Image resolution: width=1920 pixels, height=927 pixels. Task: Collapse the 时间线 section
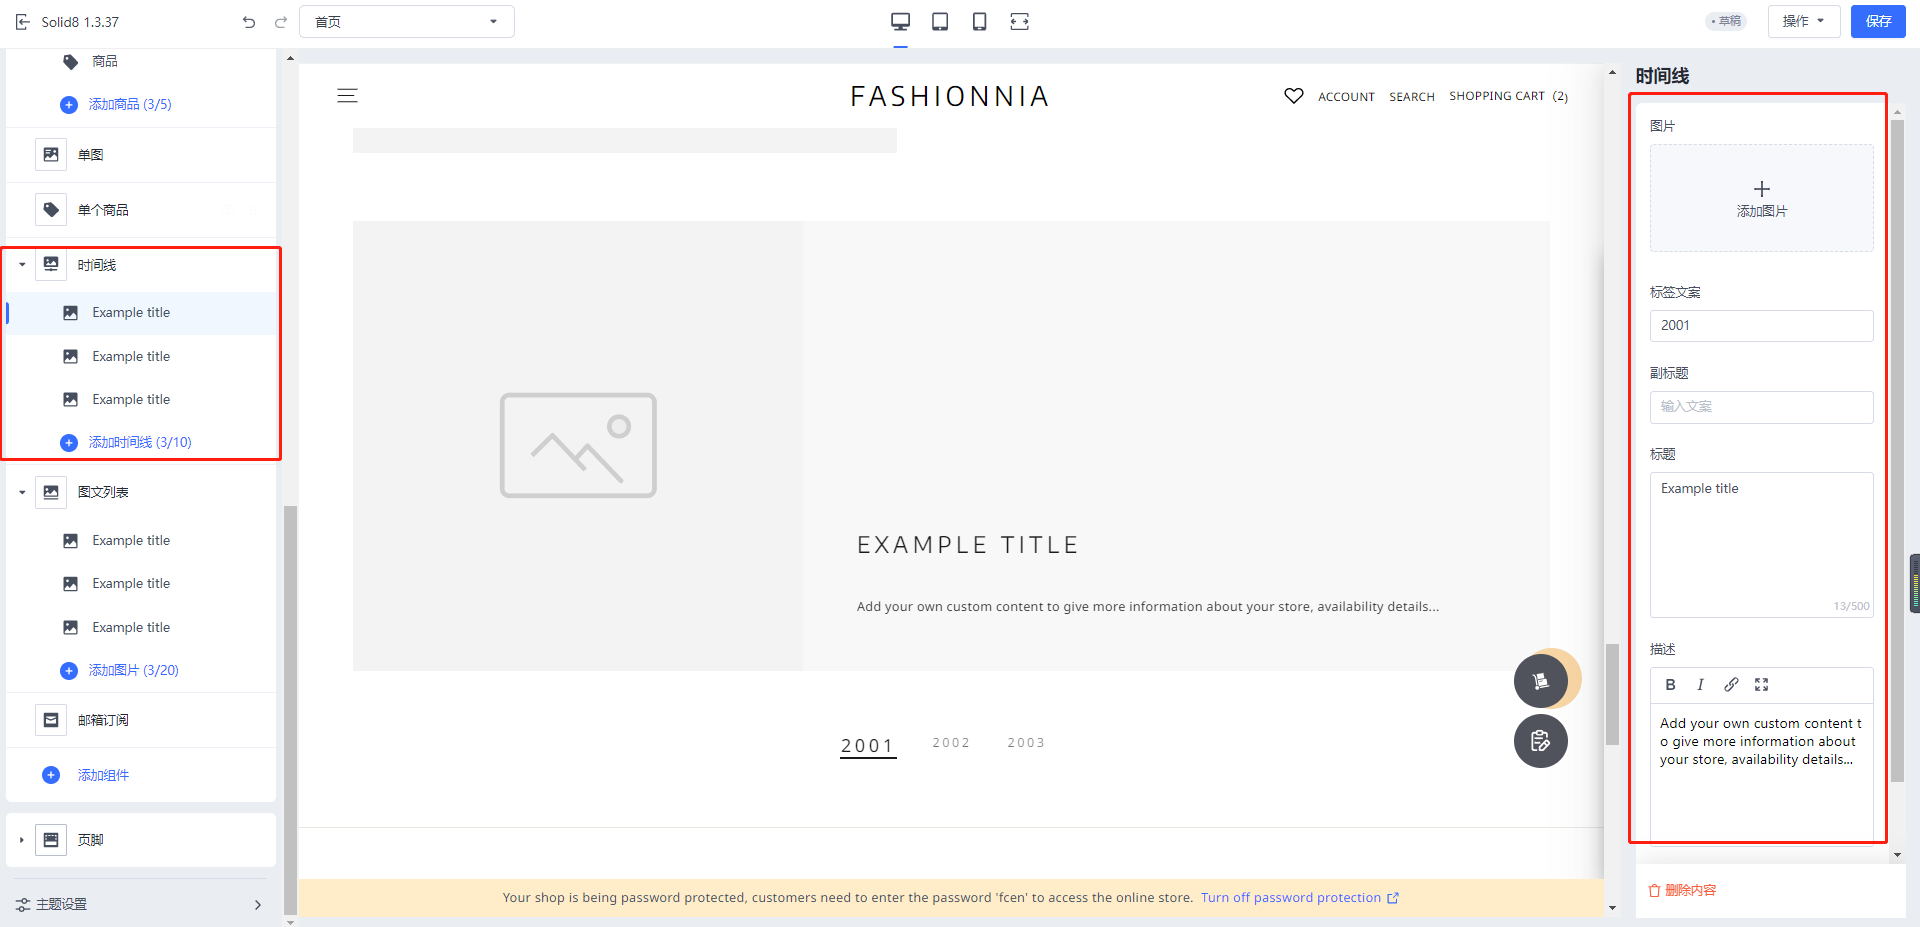coord(22,265)
